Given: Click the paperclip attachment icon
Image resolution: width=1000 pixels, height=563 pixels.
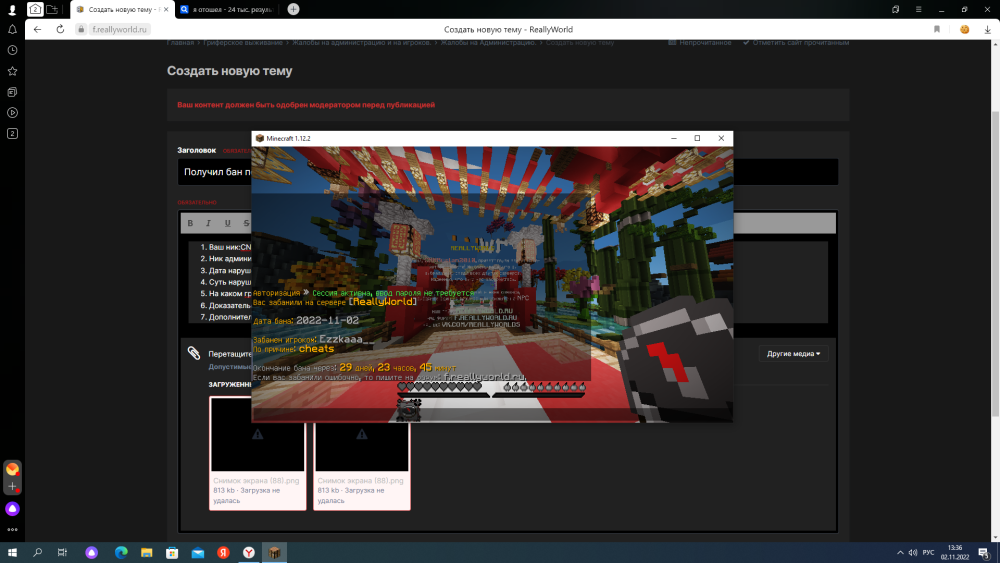Looking at the screenshot, I should (194, 353).
